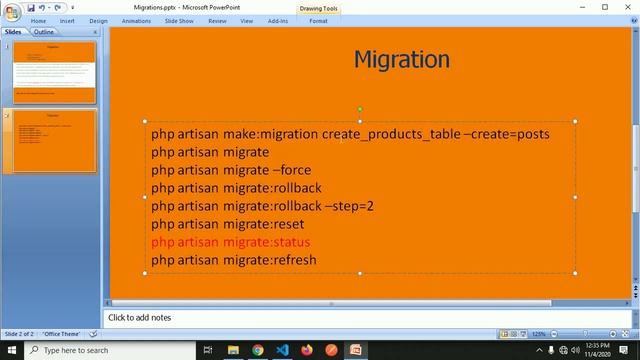Run the spell check status icon
This screenshot has height=360, width=640.
pyautogui.click(x=93, y=334)
